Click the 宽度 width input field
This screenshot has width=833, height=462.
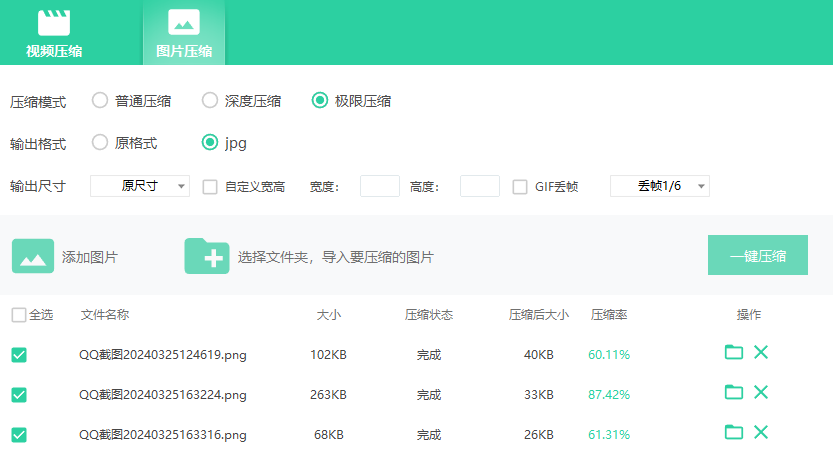pyautogui.click(x=380, y=186)
